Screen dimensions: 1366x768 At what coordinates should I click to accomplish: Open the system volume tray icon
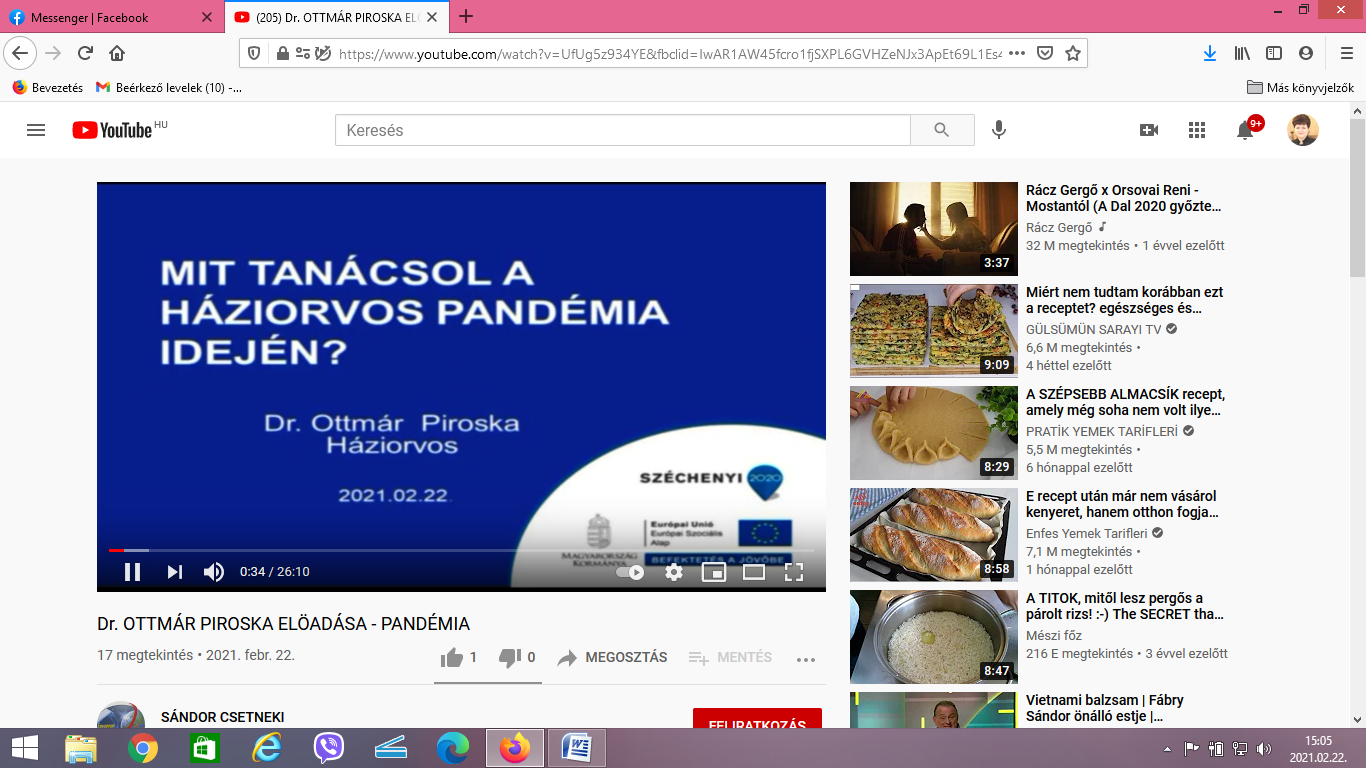click(x=1263, y=749)
